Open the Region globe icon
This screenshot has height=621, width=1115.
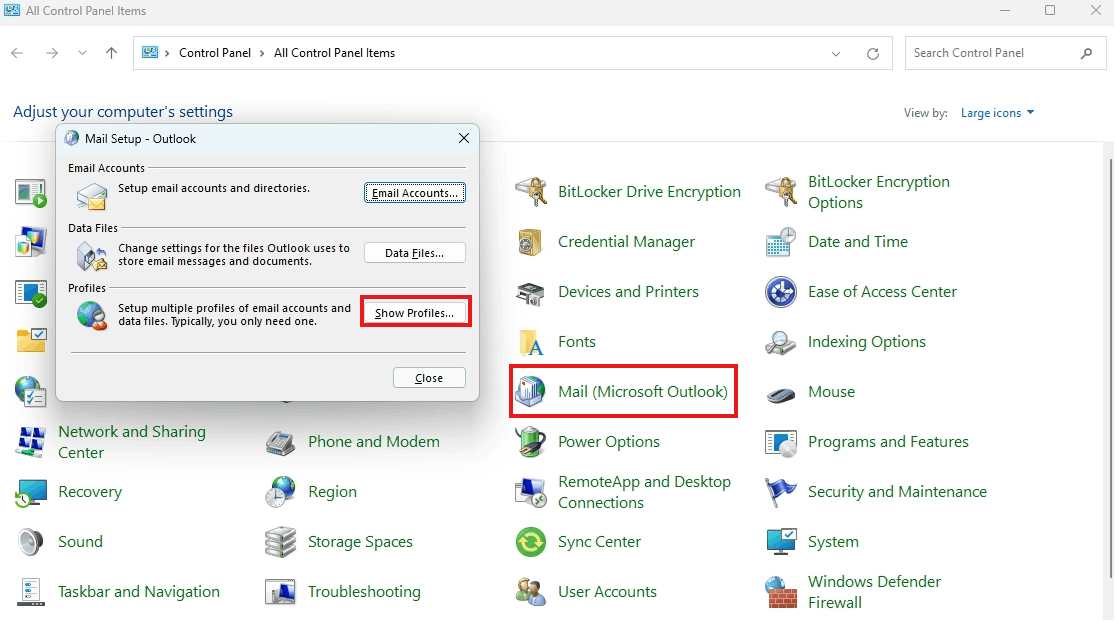click(280, 492)
